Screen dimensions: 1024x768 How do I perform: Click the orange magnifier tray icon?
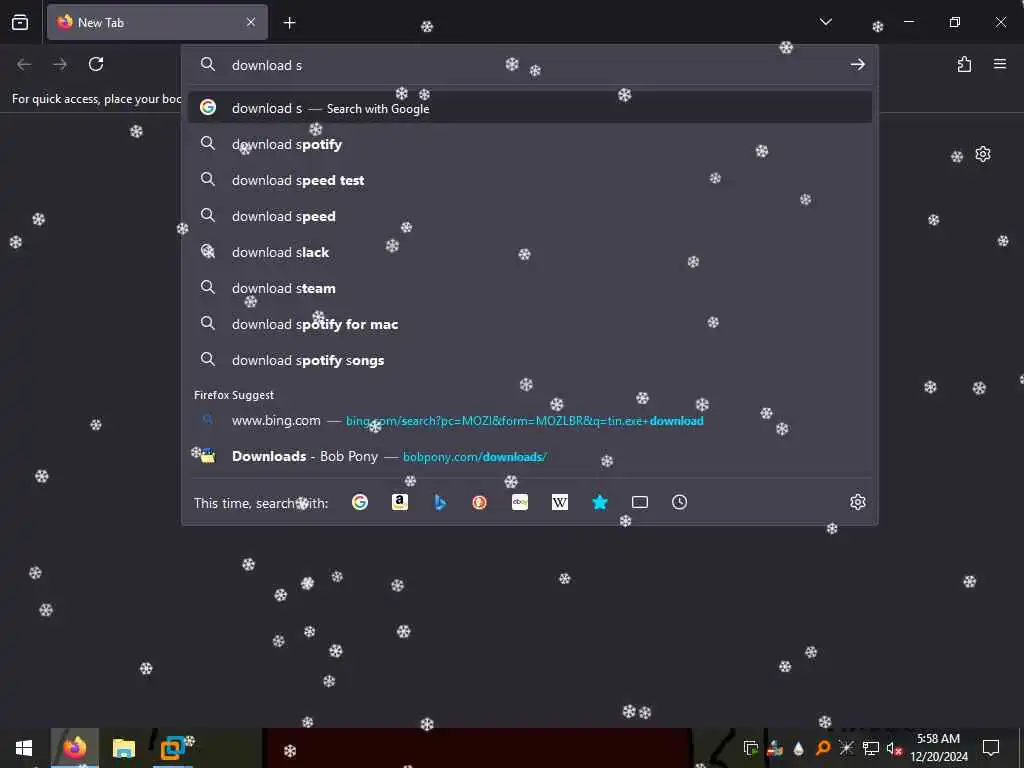click(x=823, y=748)
